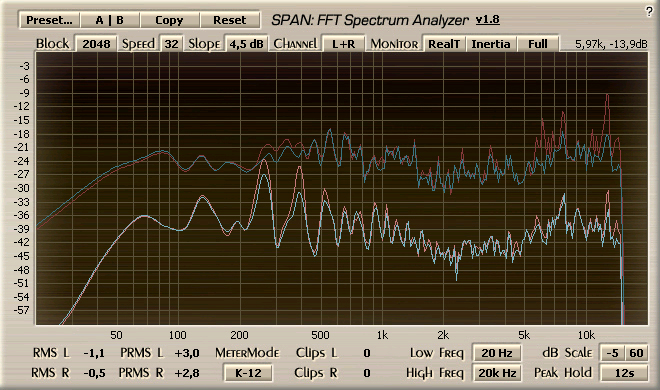This screenshot has height=390, width=660.
Task: Click the SPAN: FFT Spectrum Analyzer title
Action: [x=370, y=20]
